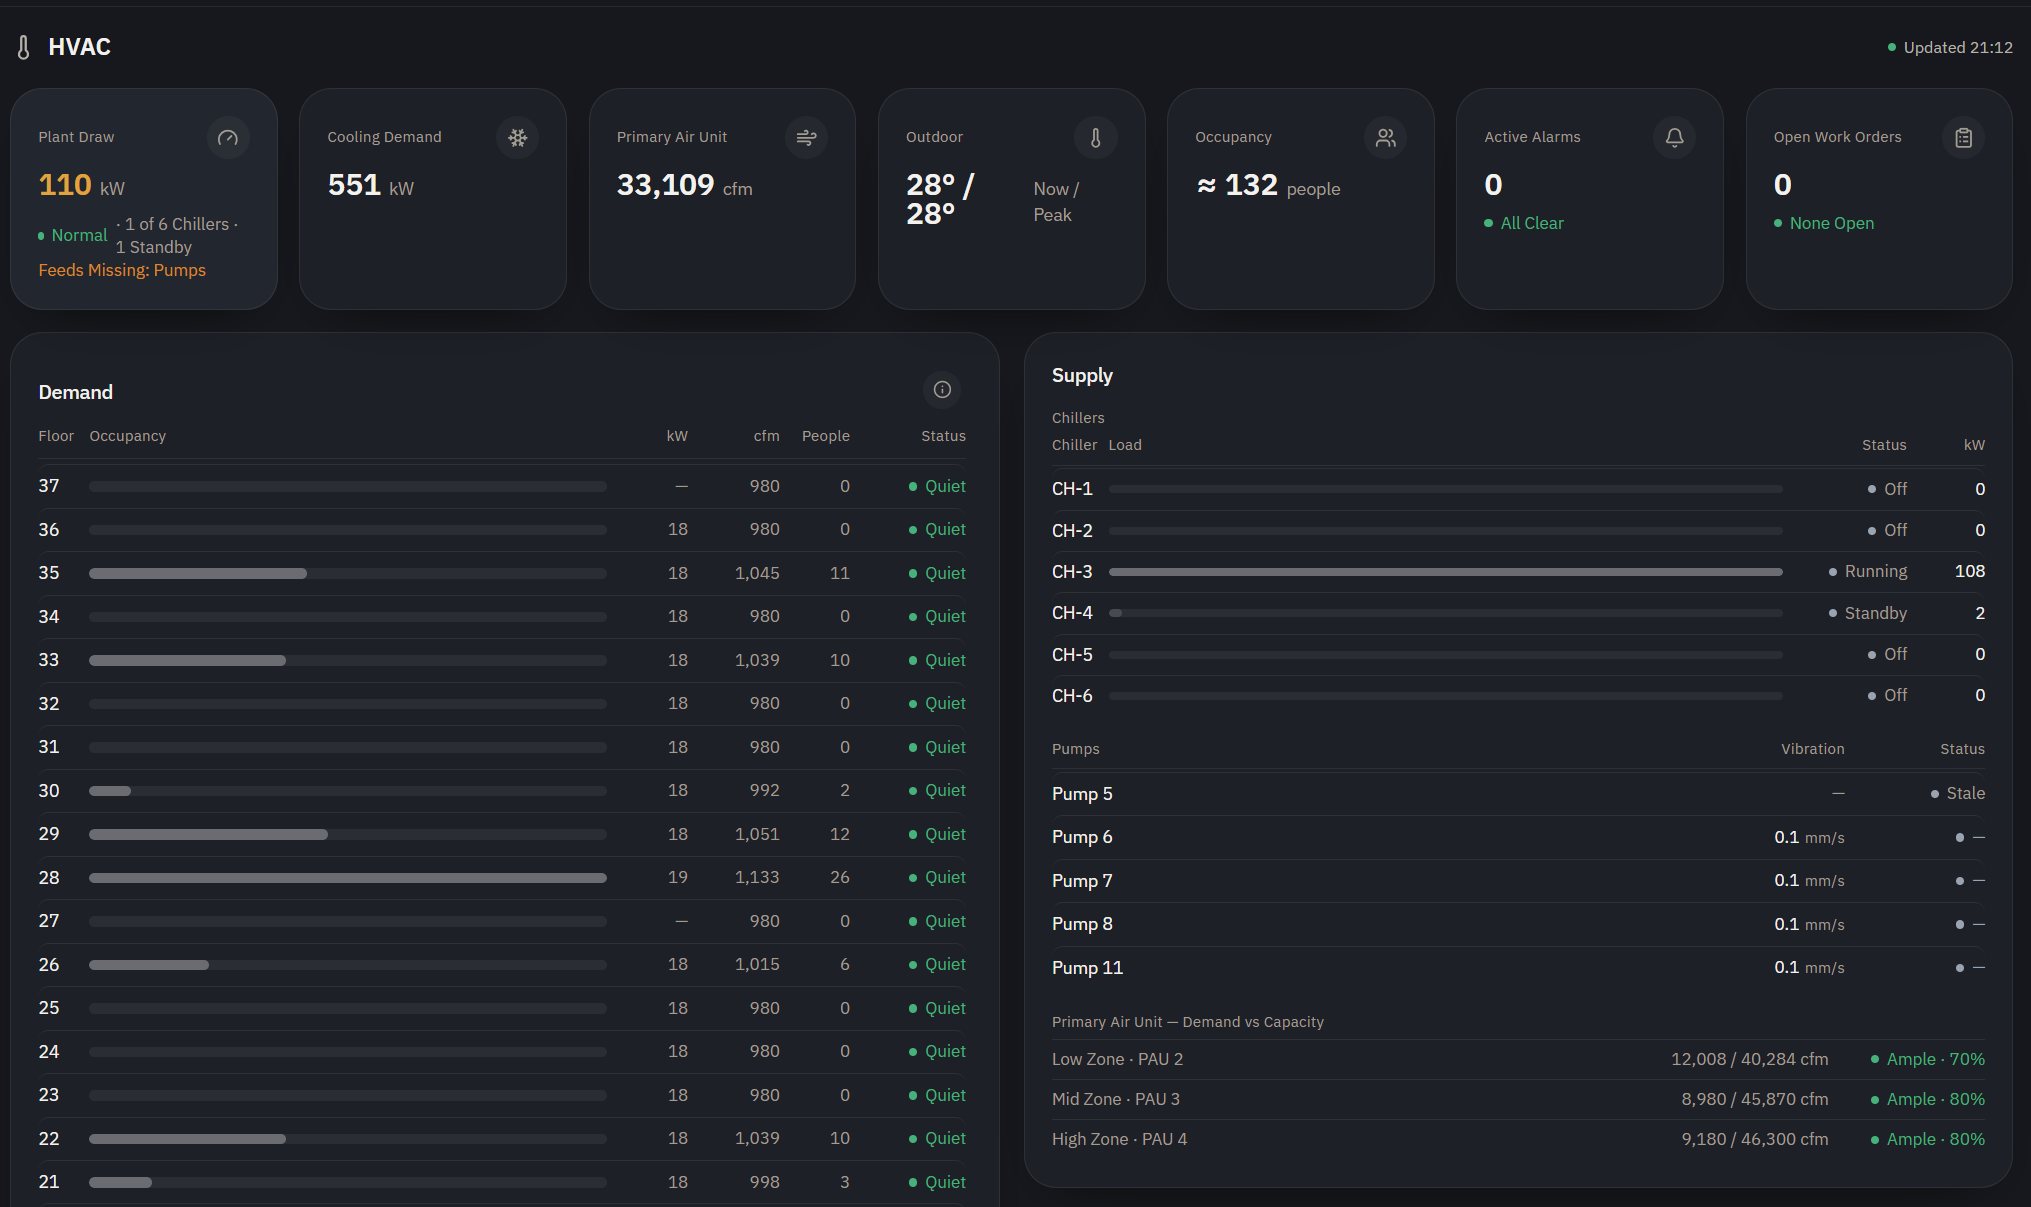2031x1207 pixels.
Task: Click the 9,180 / 46,300 cfm High Zone value
Action: [1754, 1139]
